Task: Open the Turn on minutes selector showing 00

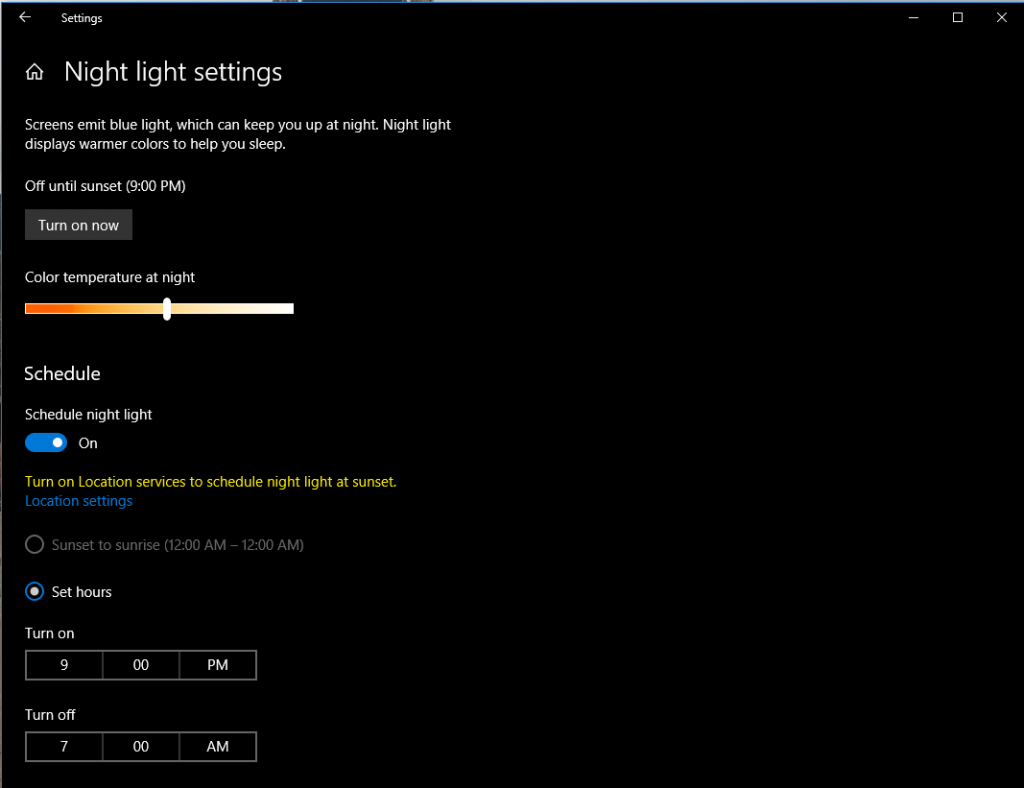Action: [140, 664]
